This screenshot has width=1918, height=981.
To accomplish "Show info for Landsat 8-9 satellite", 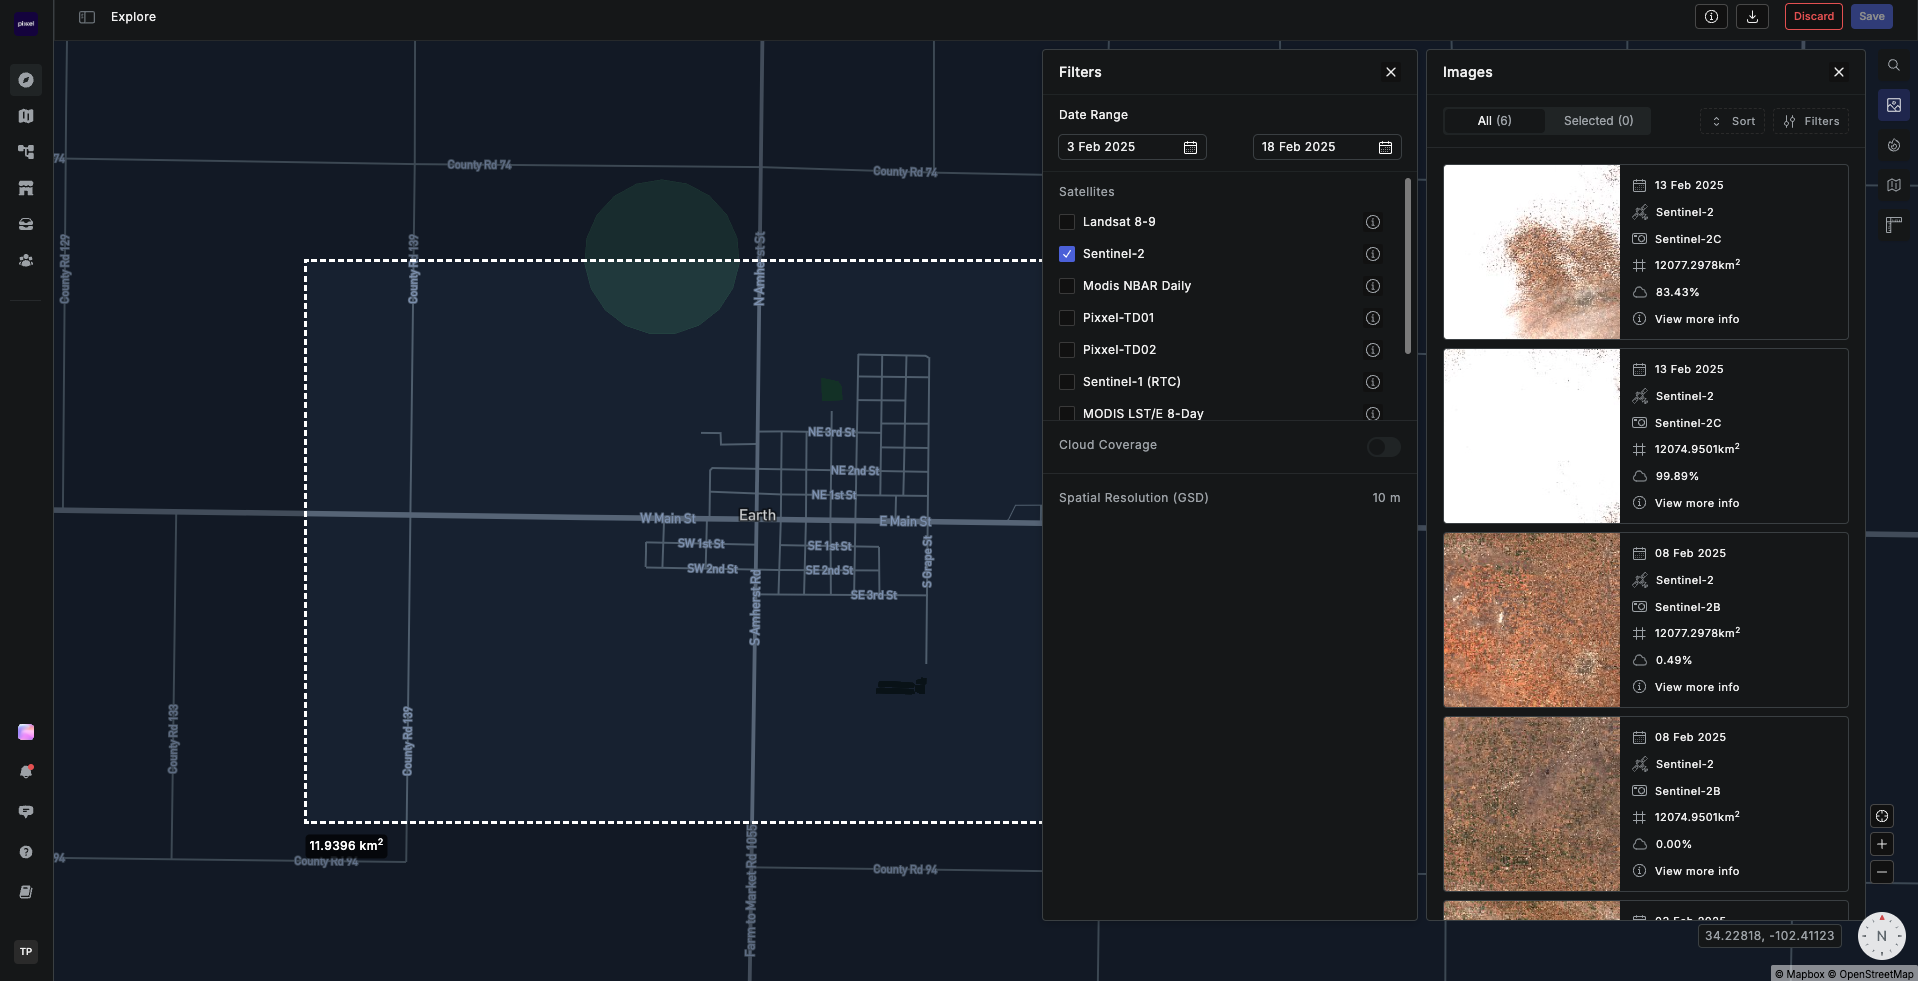I will click(1372, 222).
